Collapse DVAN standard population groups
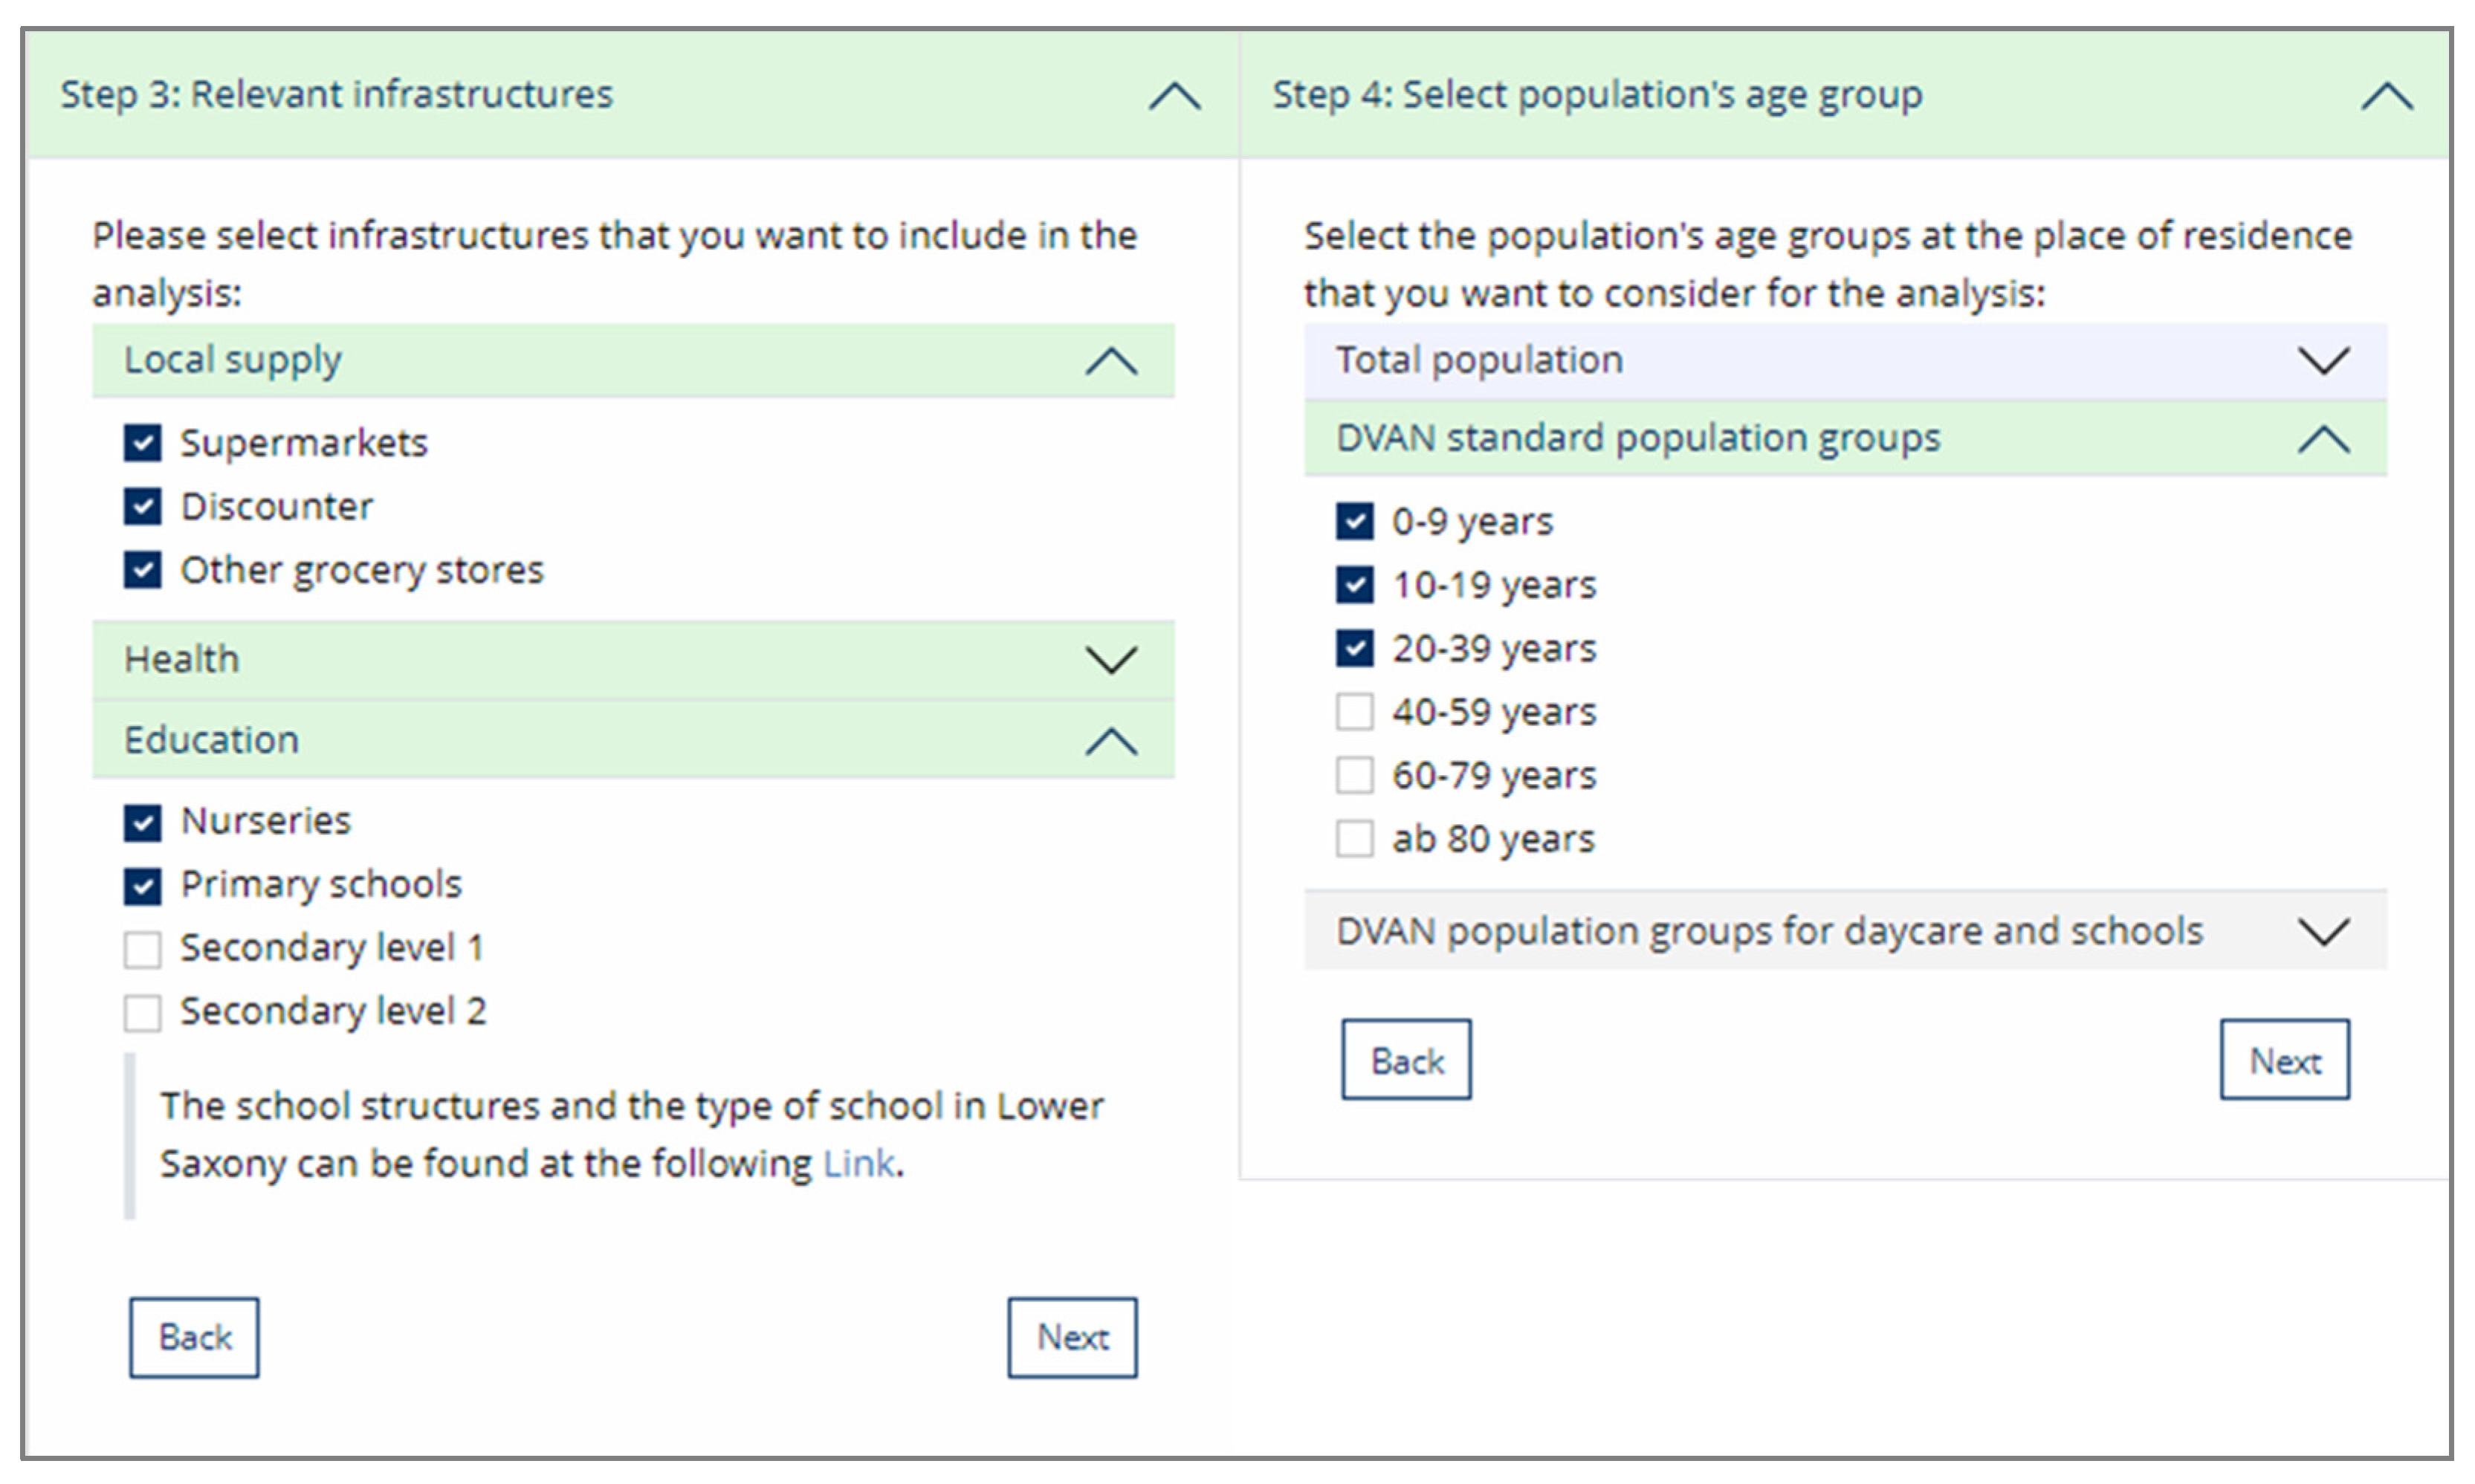The image size is (2475, 1484). (2322, 439)
